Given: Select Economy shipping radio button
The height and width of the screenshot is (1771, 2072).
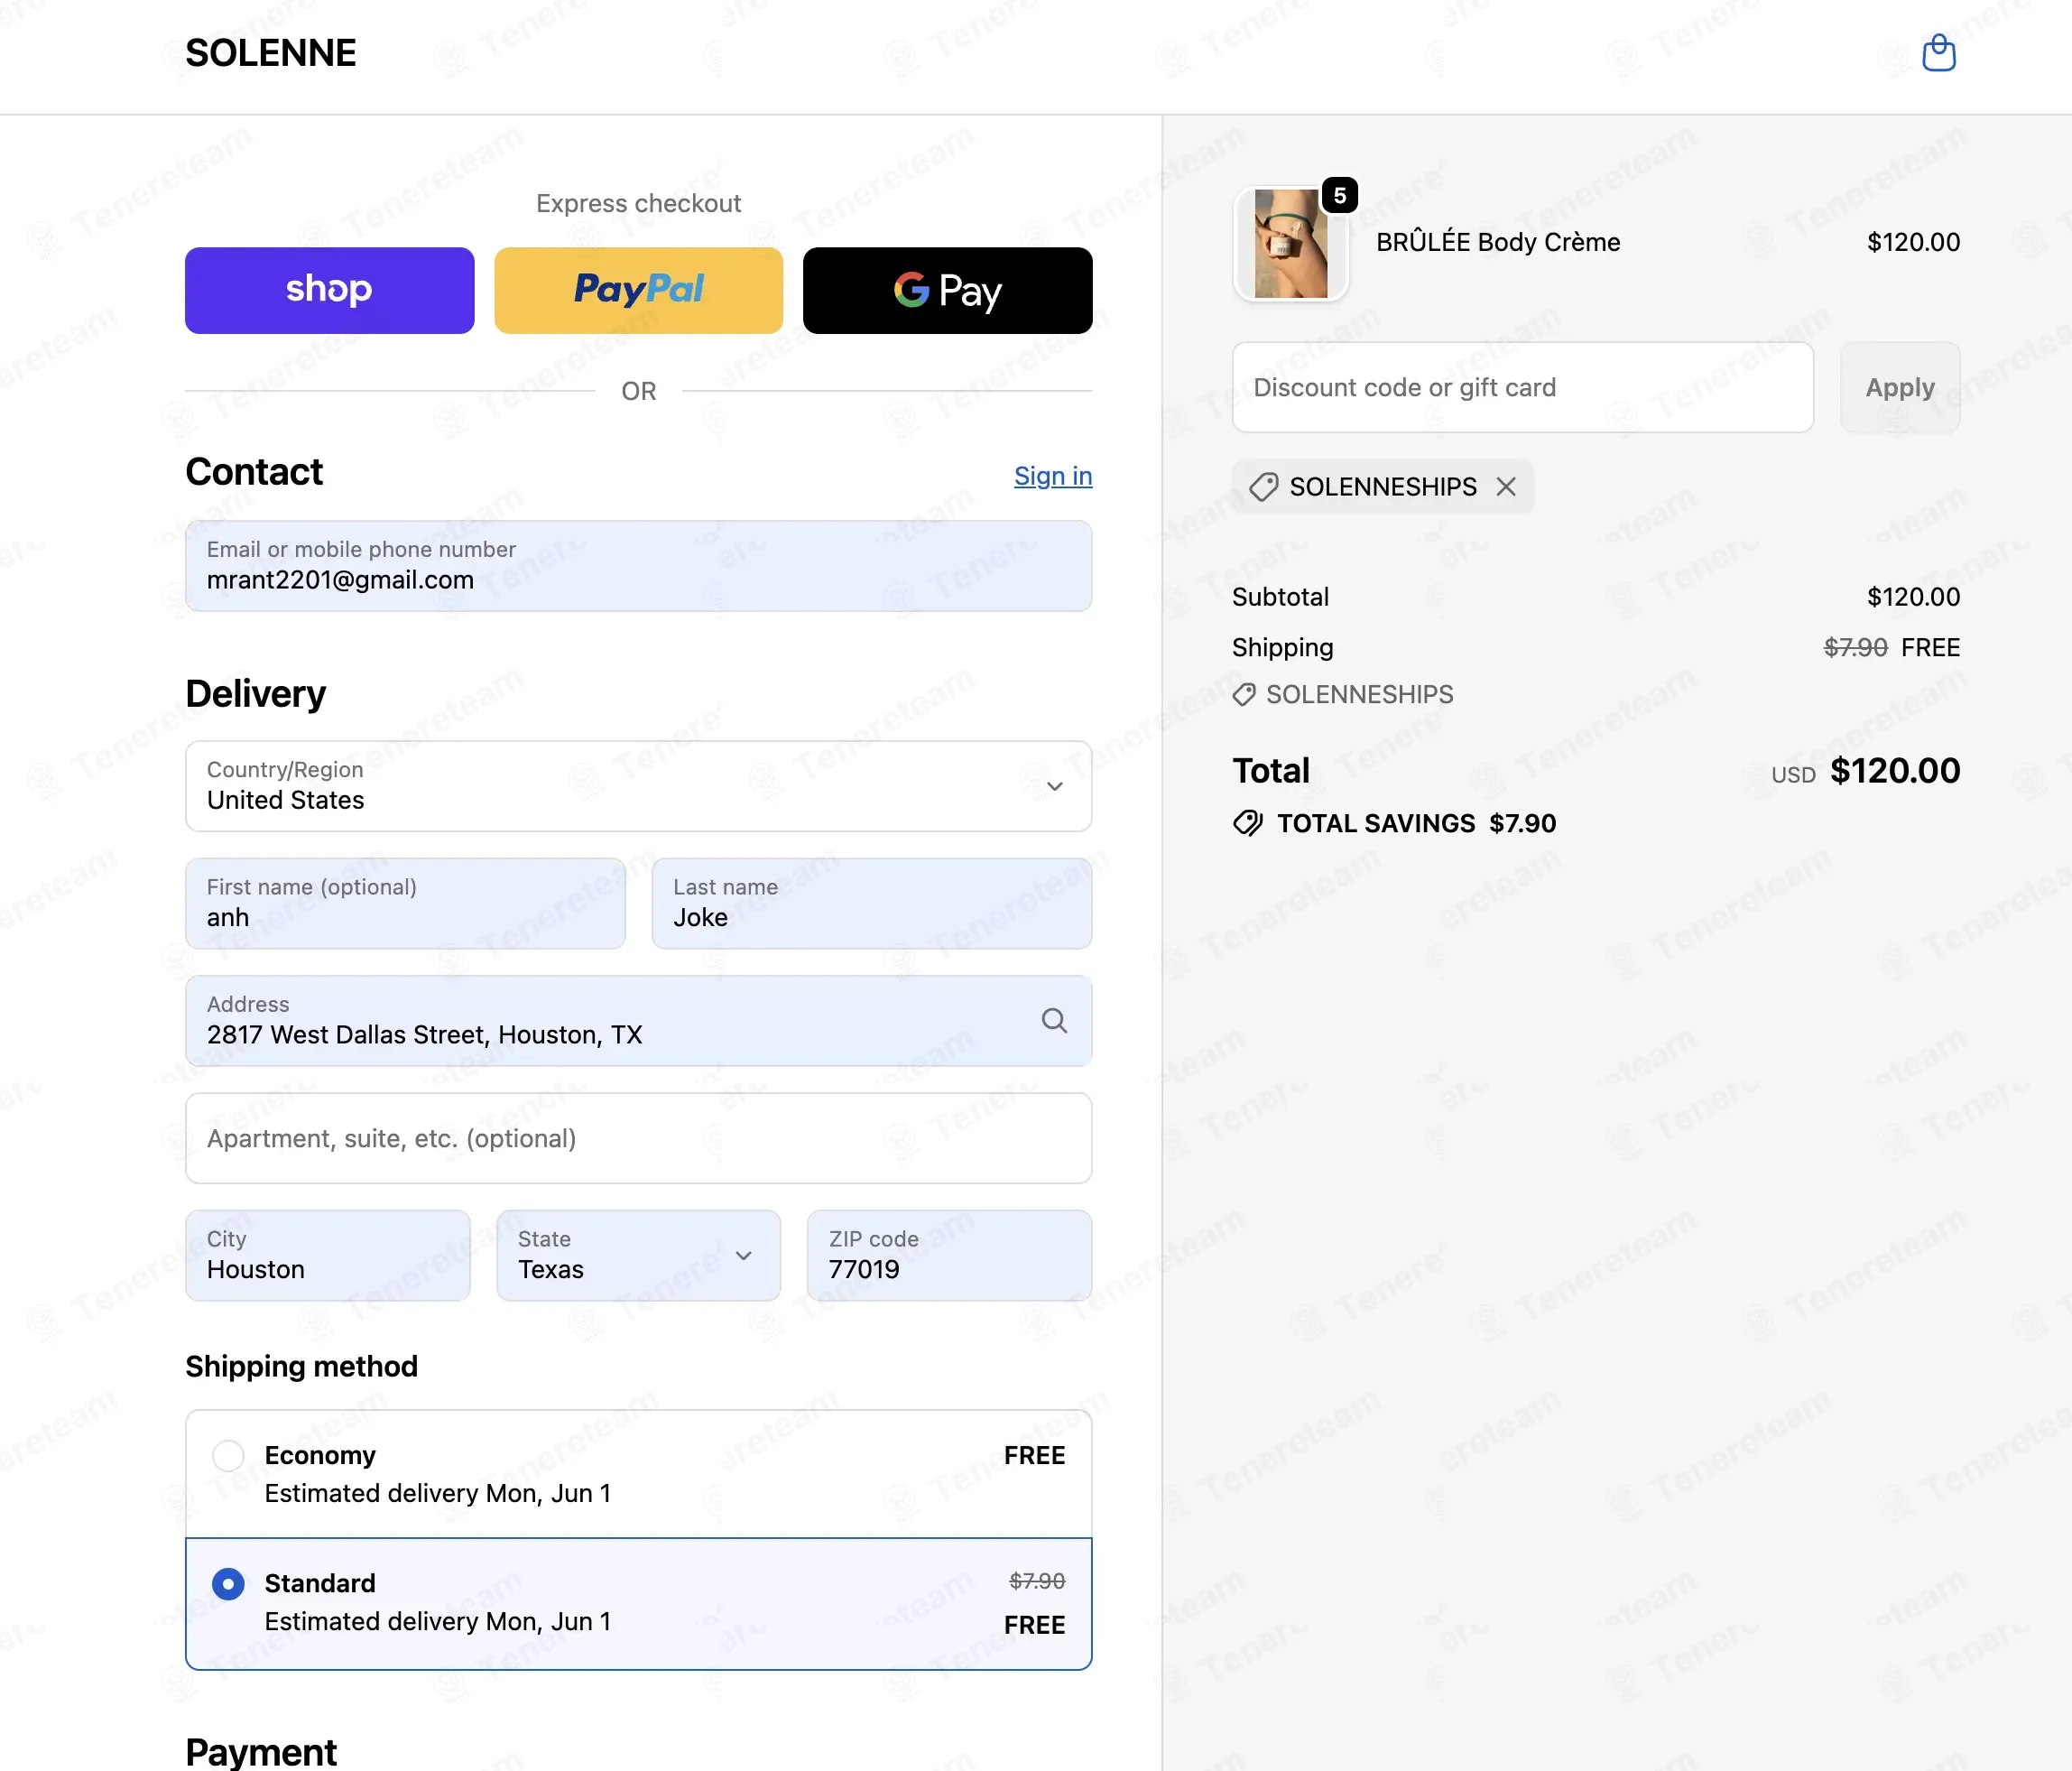Looking at the screenshot, I should tap(228, 1455).
